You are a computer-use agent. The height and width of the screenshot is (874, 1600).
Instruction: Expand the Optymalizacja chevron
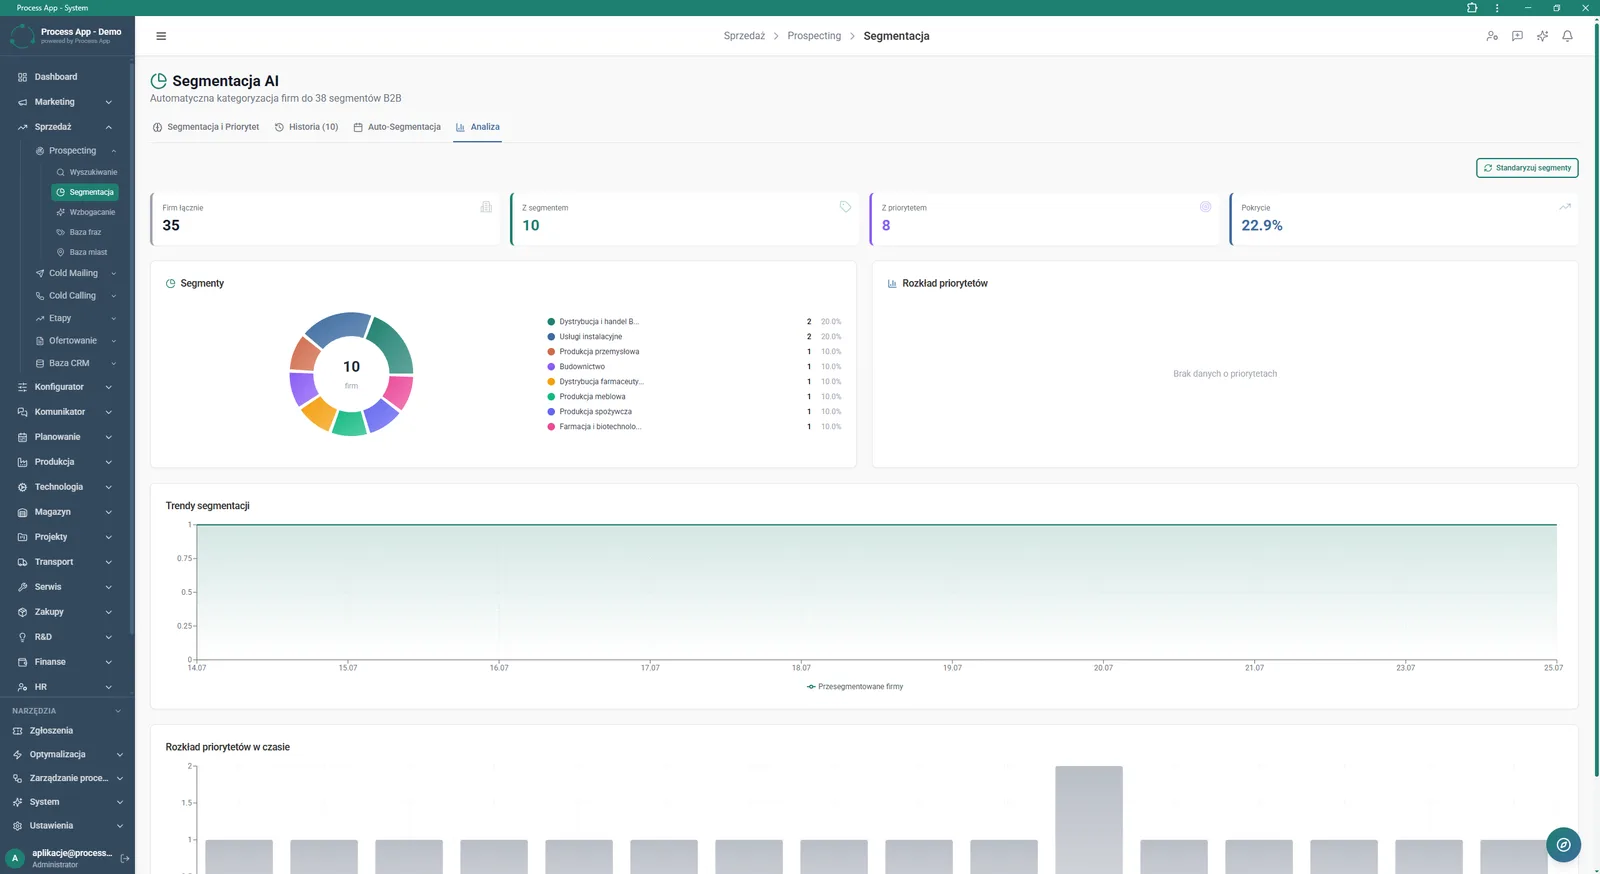pos(120,755)
